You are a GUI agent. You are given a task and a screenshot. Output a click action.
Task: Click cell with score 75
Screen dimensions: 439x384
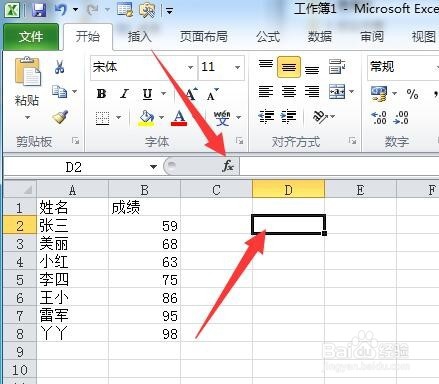[x=145, y=280]
